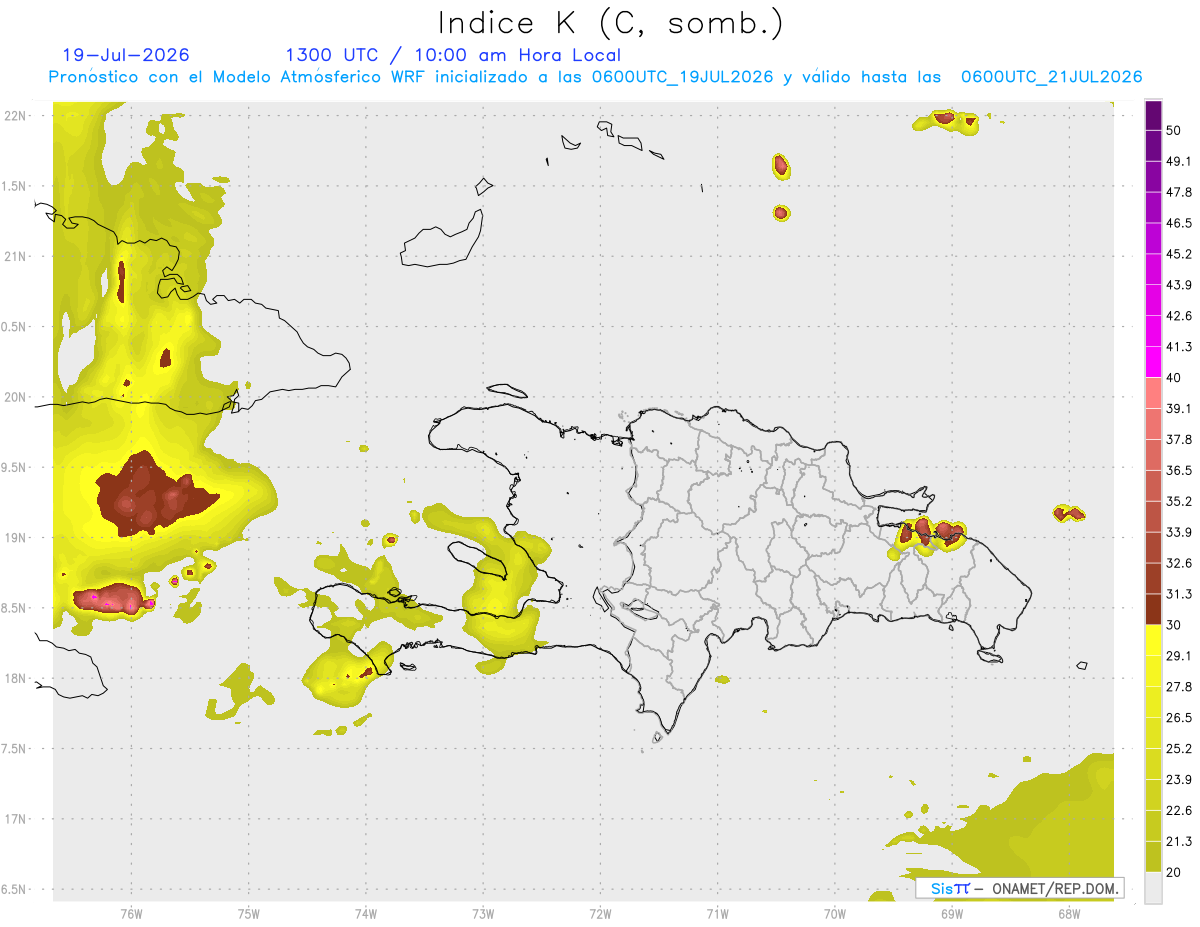Click the "42.6" color bar value
Screen dimensions: 1200x927
1179,316
